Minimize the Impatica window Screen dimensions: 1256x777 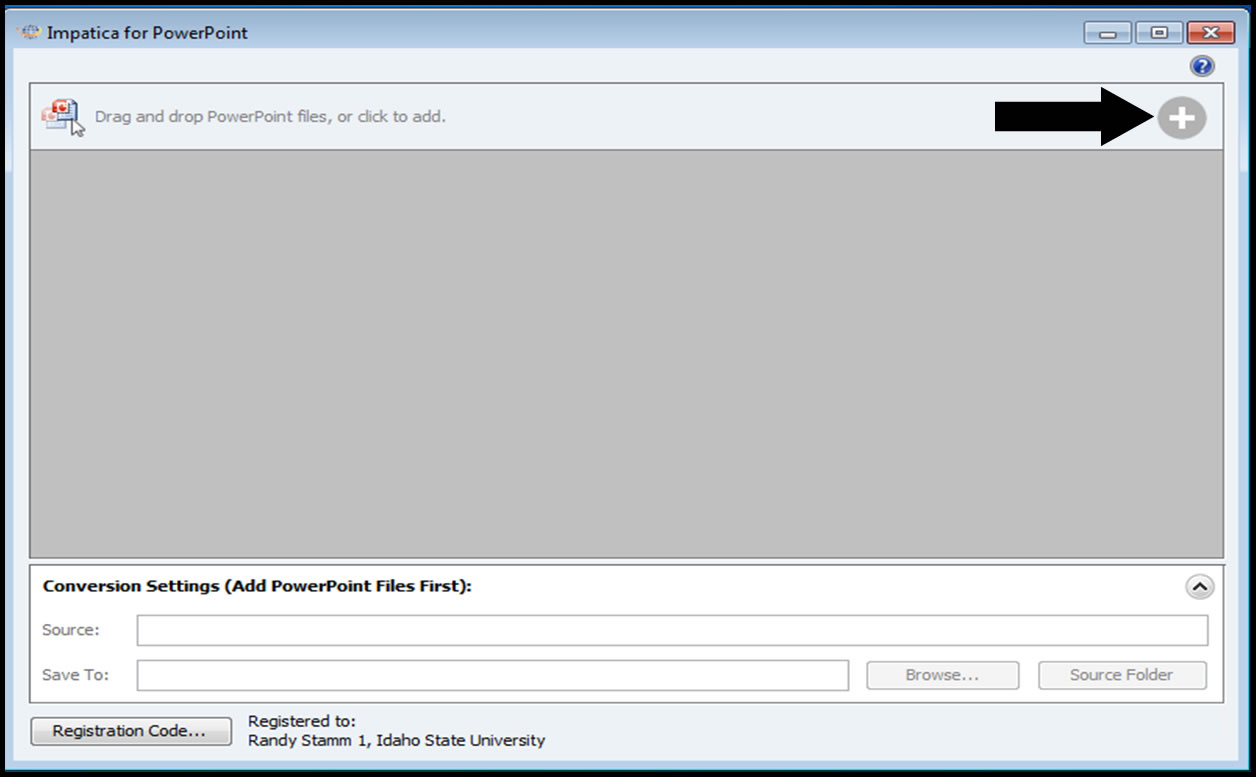click(1108, 33)
